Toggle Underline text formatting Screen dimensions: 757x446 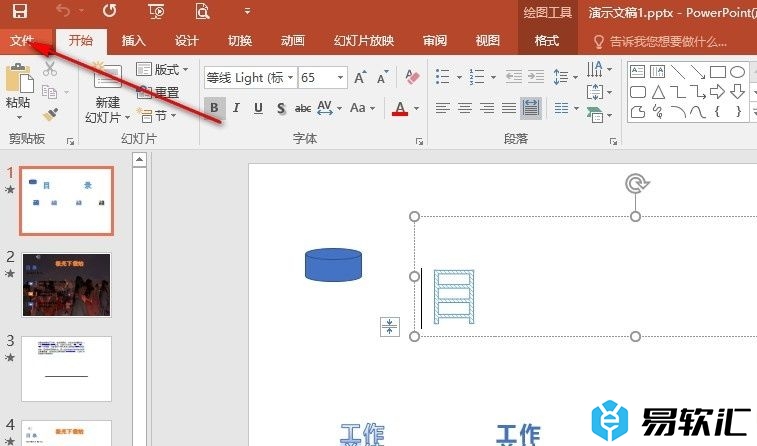[258, 108]
